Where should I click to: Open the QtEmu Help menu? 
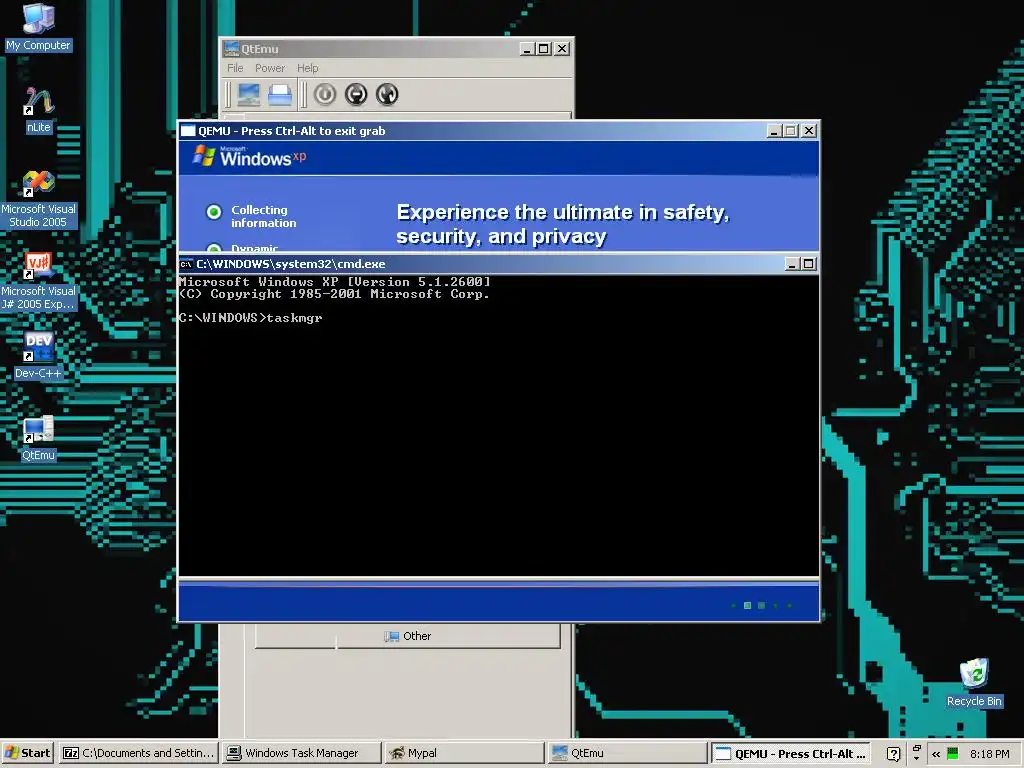[x=308, y=68]
